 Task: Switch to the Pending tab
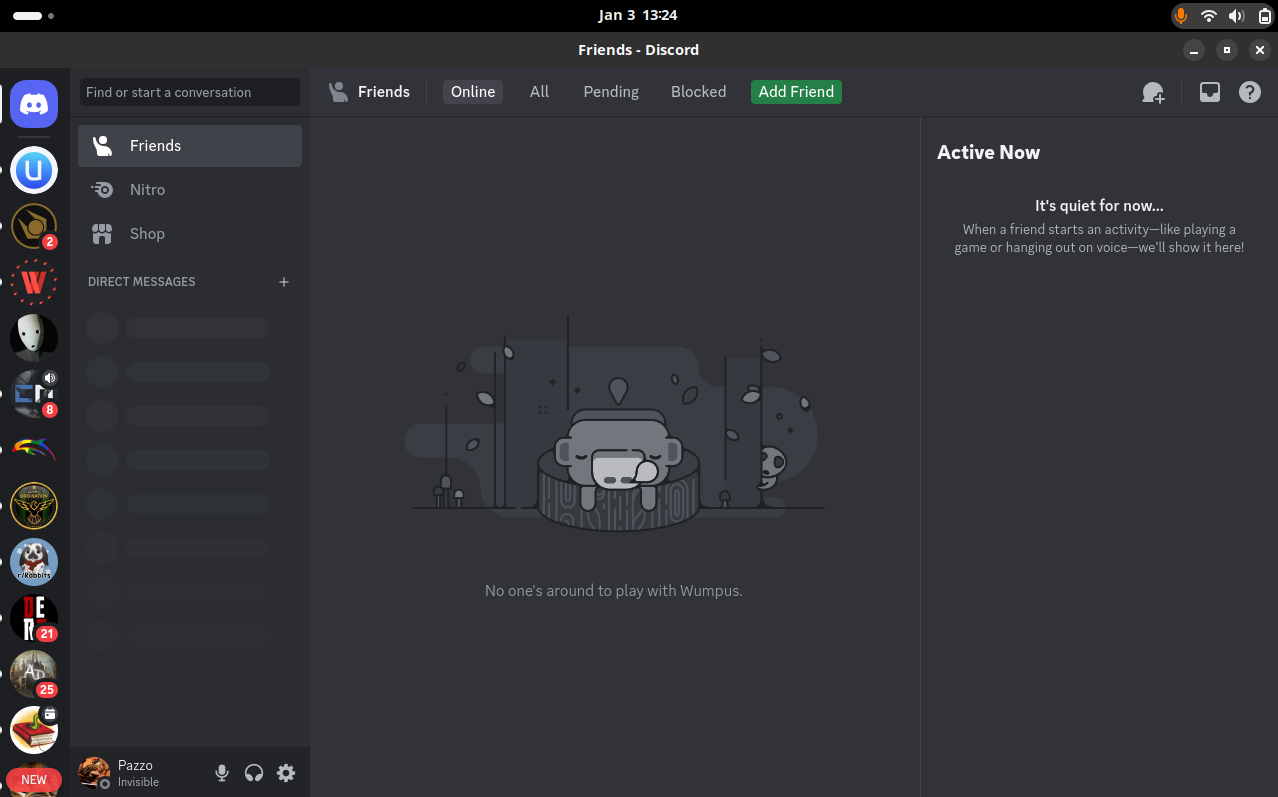click(610, 91)
